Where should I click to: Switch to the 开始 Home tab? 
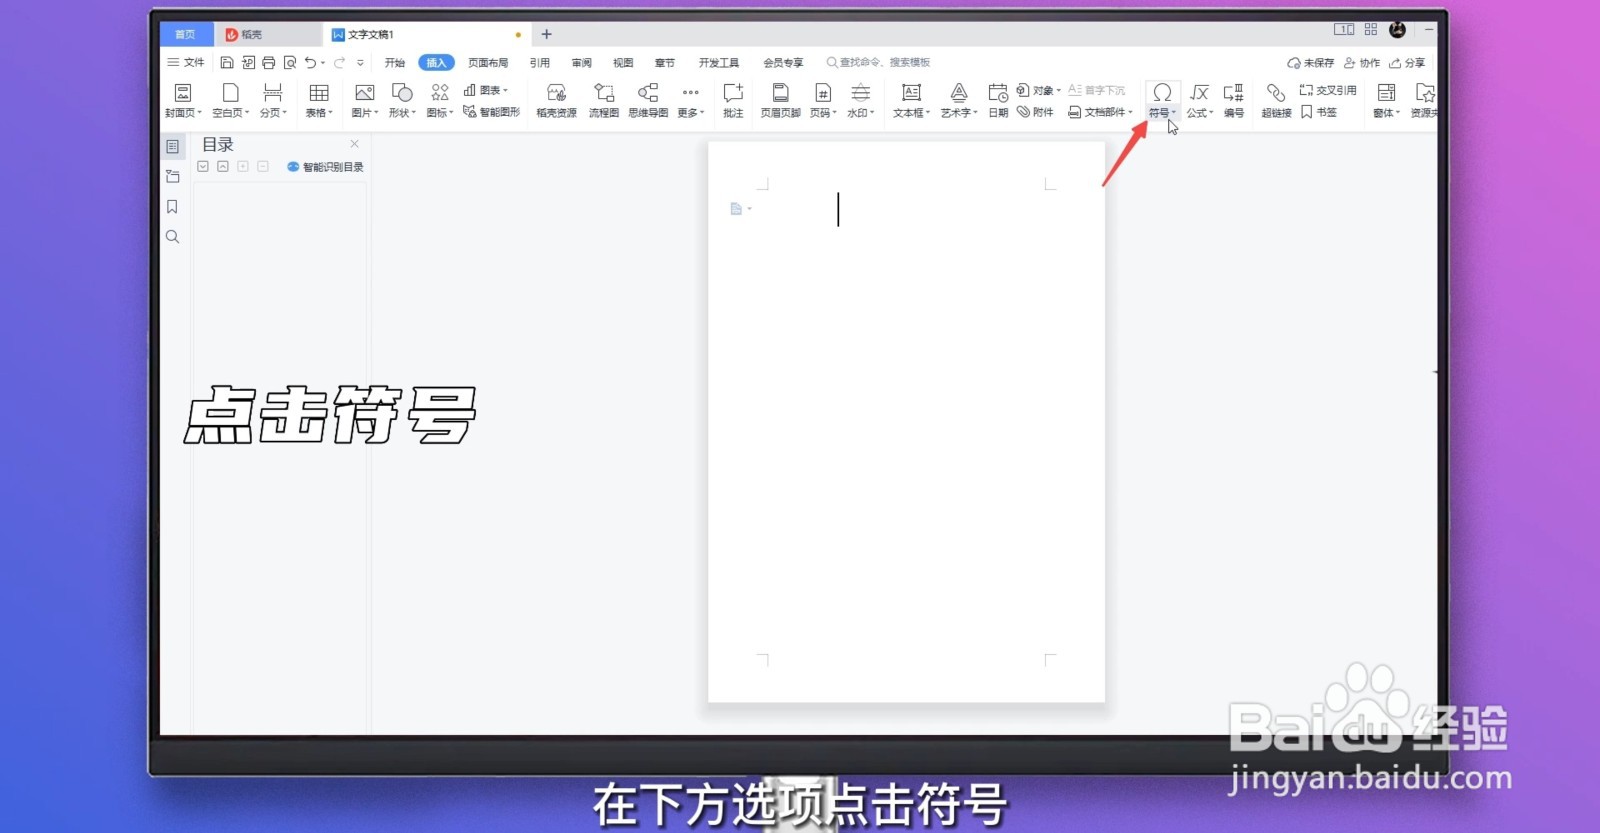coord(395,62)
